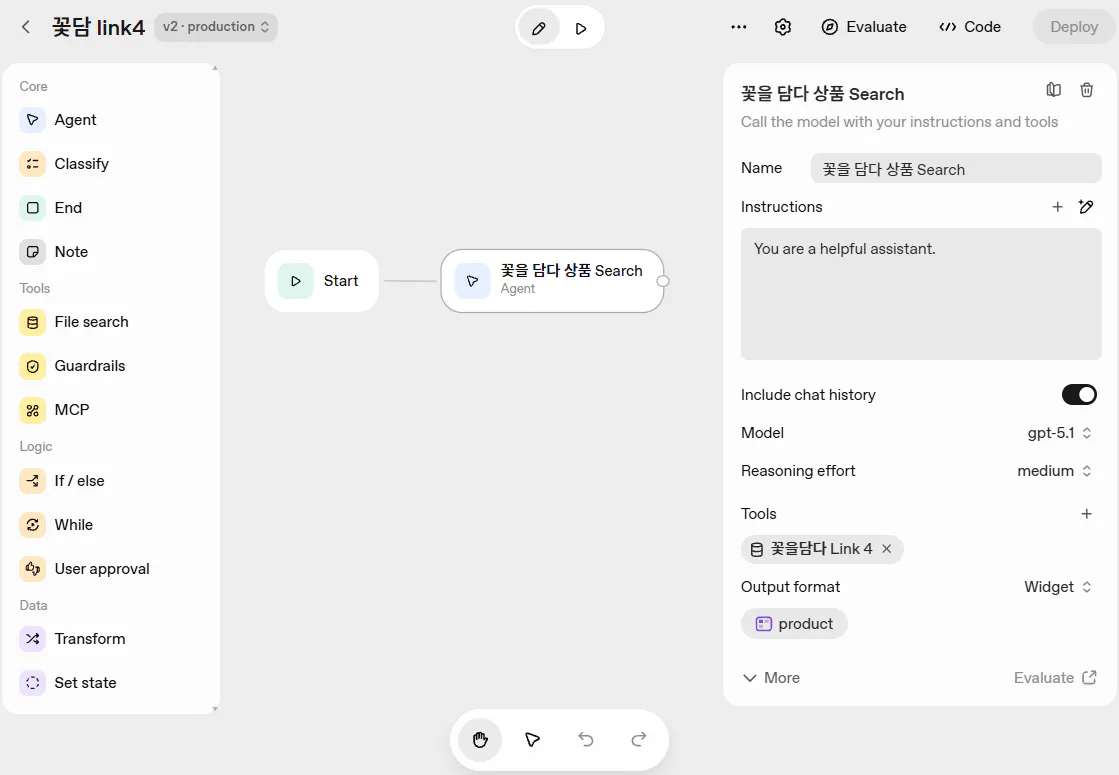Toggle Include chat history off
This screenshot has height=775, width=1119.
1079,394
